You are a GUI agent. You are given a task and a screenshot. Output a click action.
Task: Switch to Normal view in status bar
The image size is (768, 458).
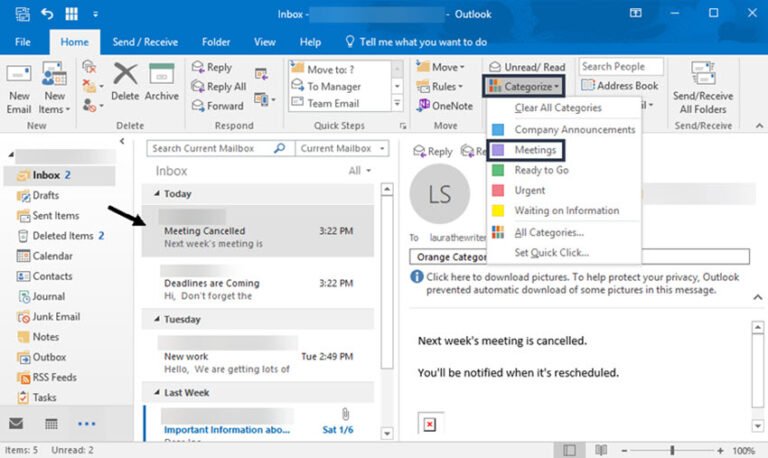(569, 450)
